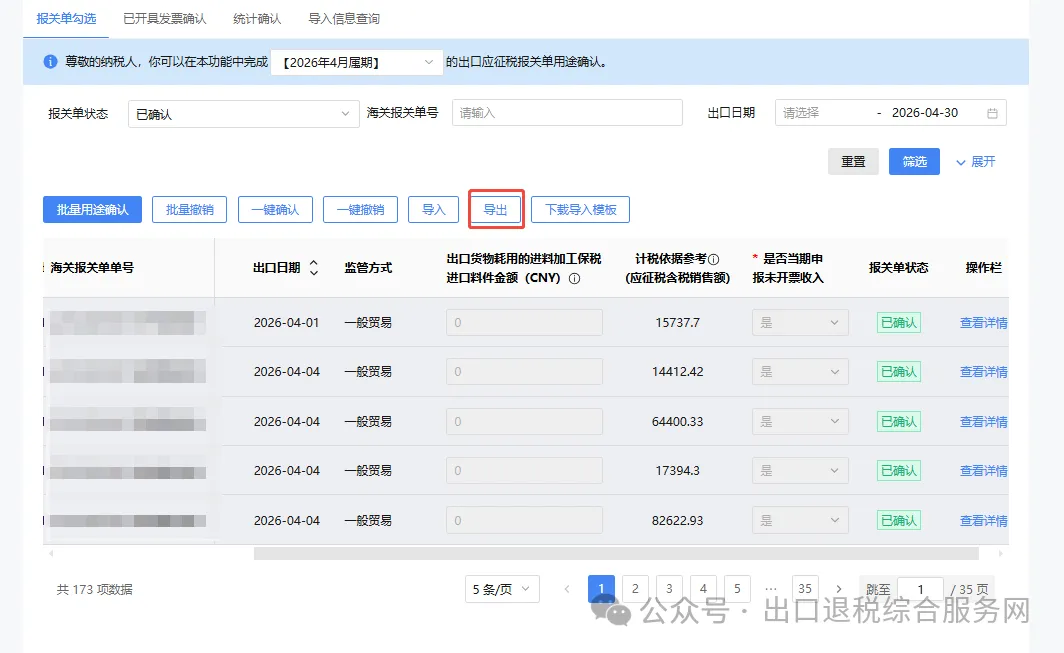The width and height of the screenshot is (1064, 653).
Task: Click the 筛选 filter button
Action: click(x=914, y=162)
